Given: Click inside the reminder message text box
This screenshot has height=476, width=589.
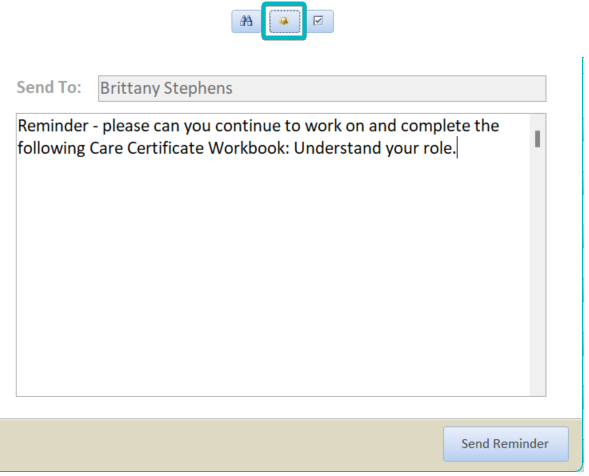Looking at the screenshot, I should (x=273, y=255).
